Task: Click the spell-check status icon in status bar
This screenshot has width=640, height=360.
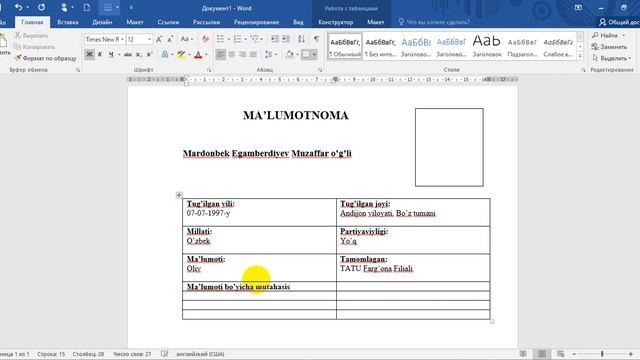Action: [164, 354]
